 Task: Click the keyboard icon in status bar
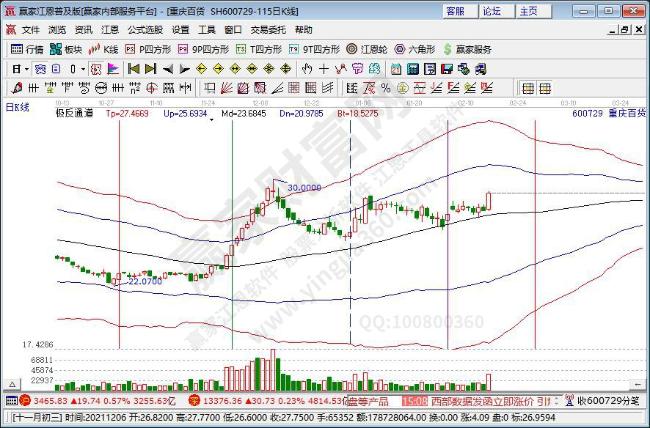click(11, 401)
